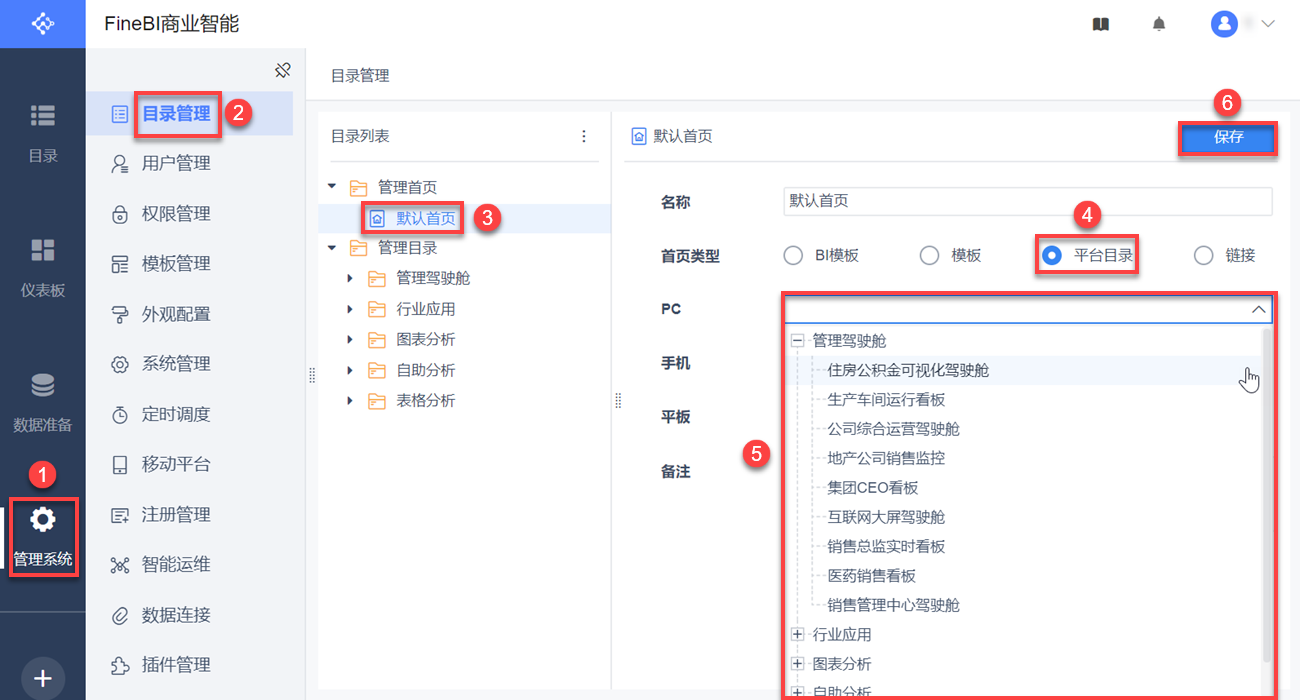Click the 管理首页 folder icon
The image size is (1300, 700).
click(358, 187)
